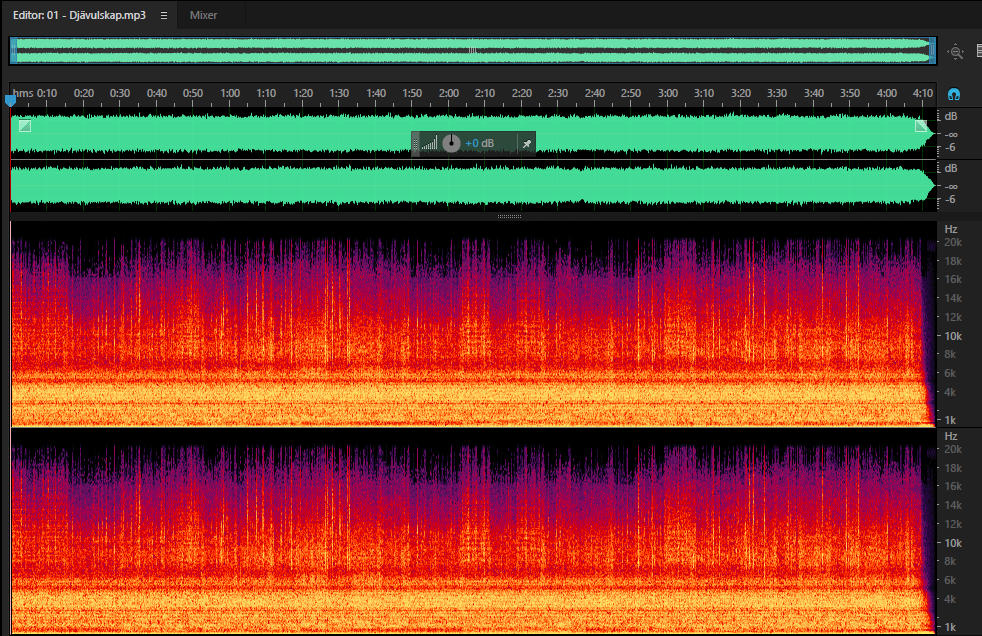Click the playhead marker at timeline start
Screen dimensions: 982x636
point(10,100)
